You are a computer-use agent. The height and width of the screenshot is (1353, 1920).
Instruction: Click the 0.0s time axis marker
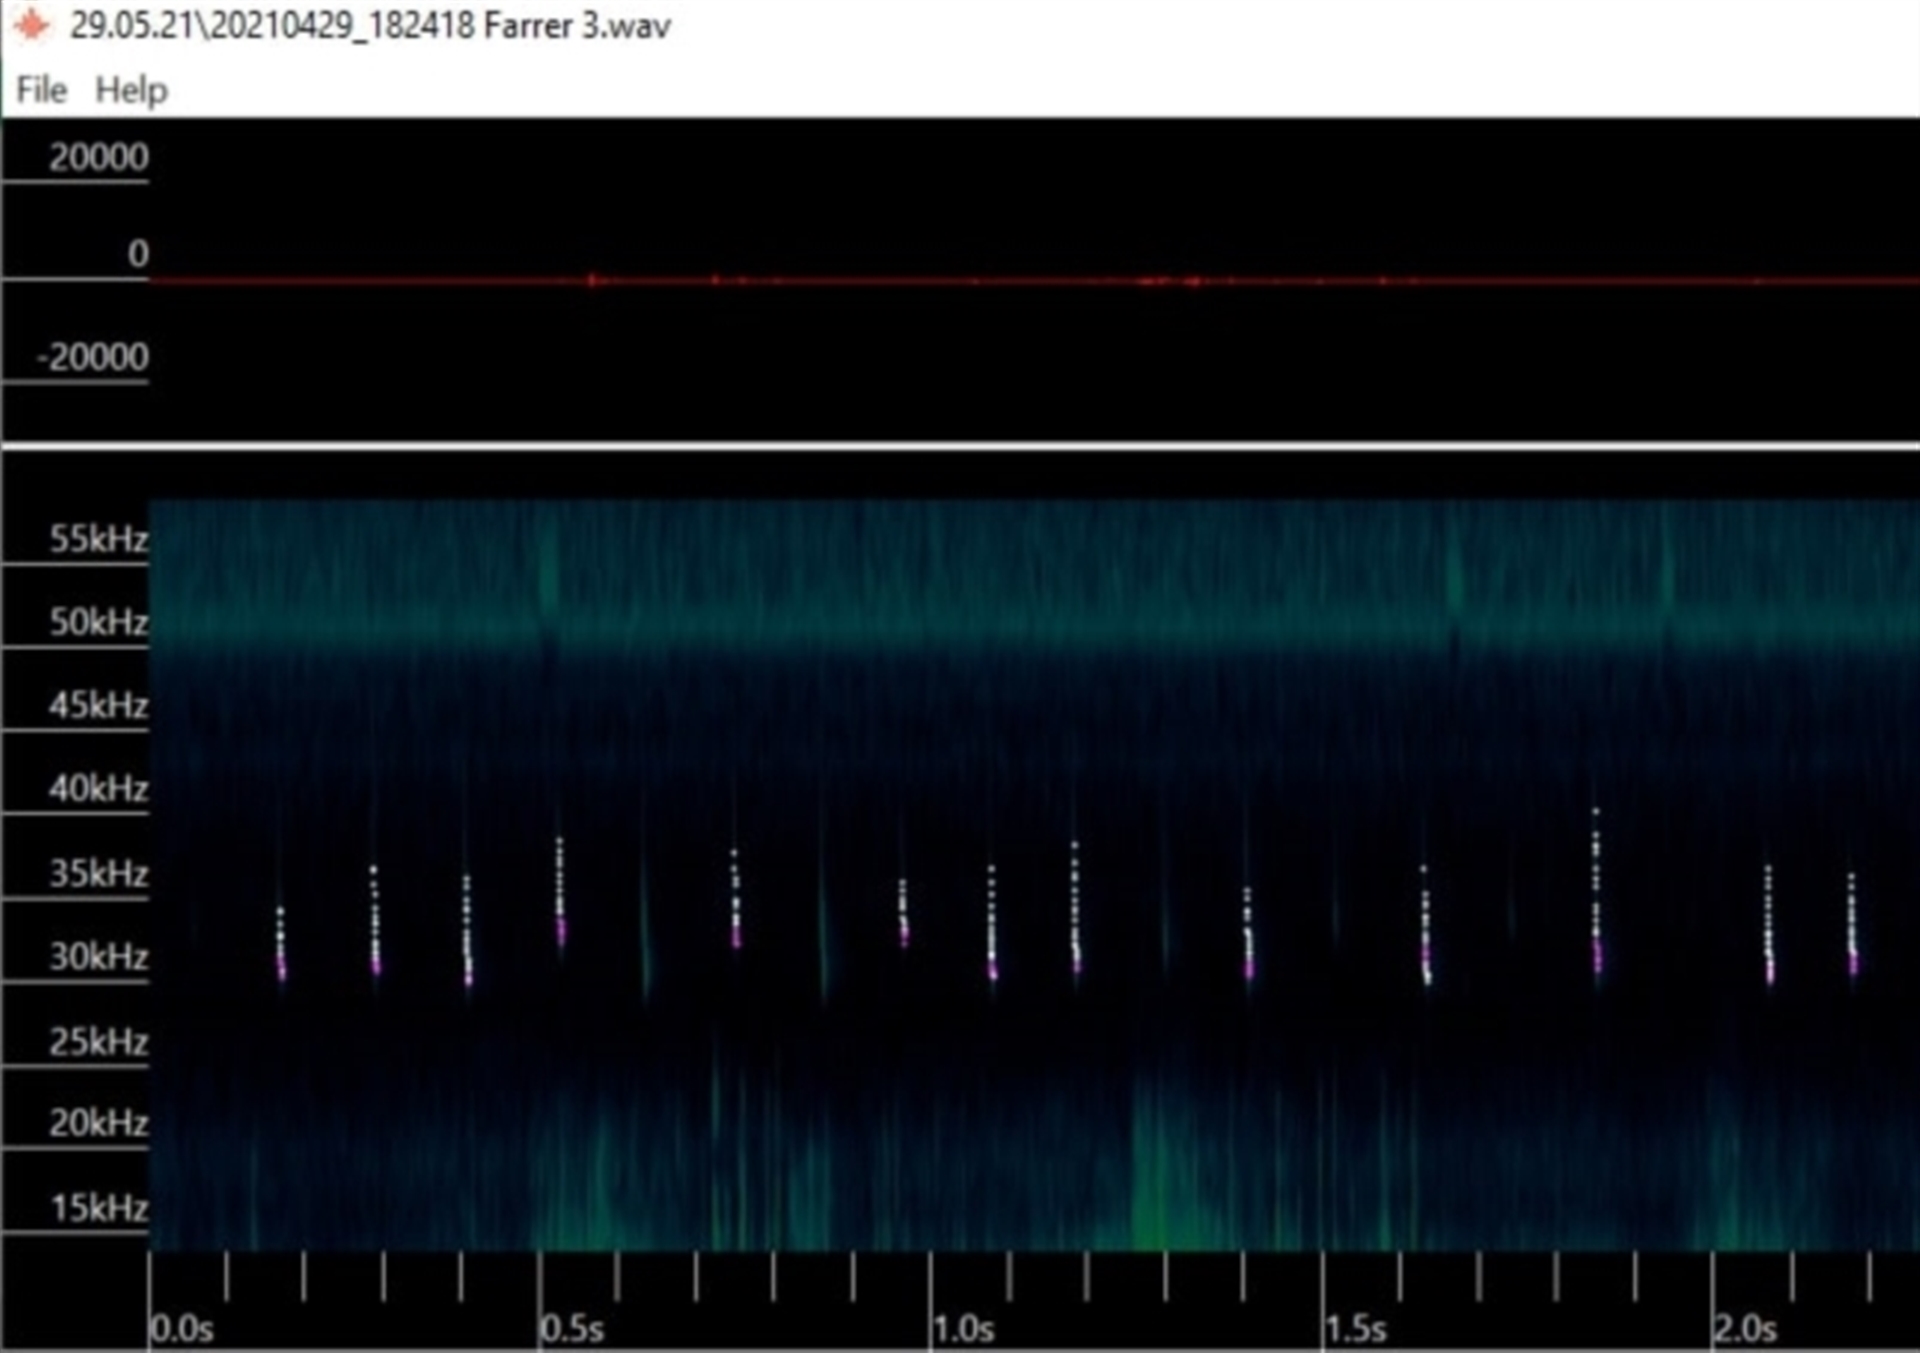pyautogui.click(x=181, y=1329)
